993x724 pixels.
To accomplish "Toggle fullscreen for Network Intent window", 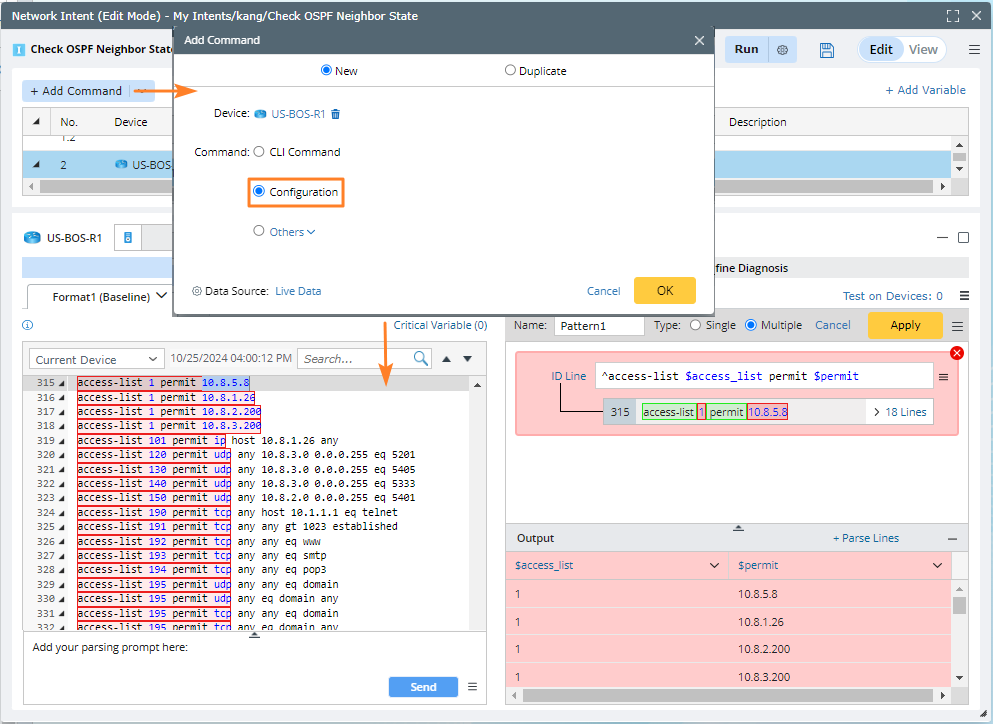I will click(952, 16).
